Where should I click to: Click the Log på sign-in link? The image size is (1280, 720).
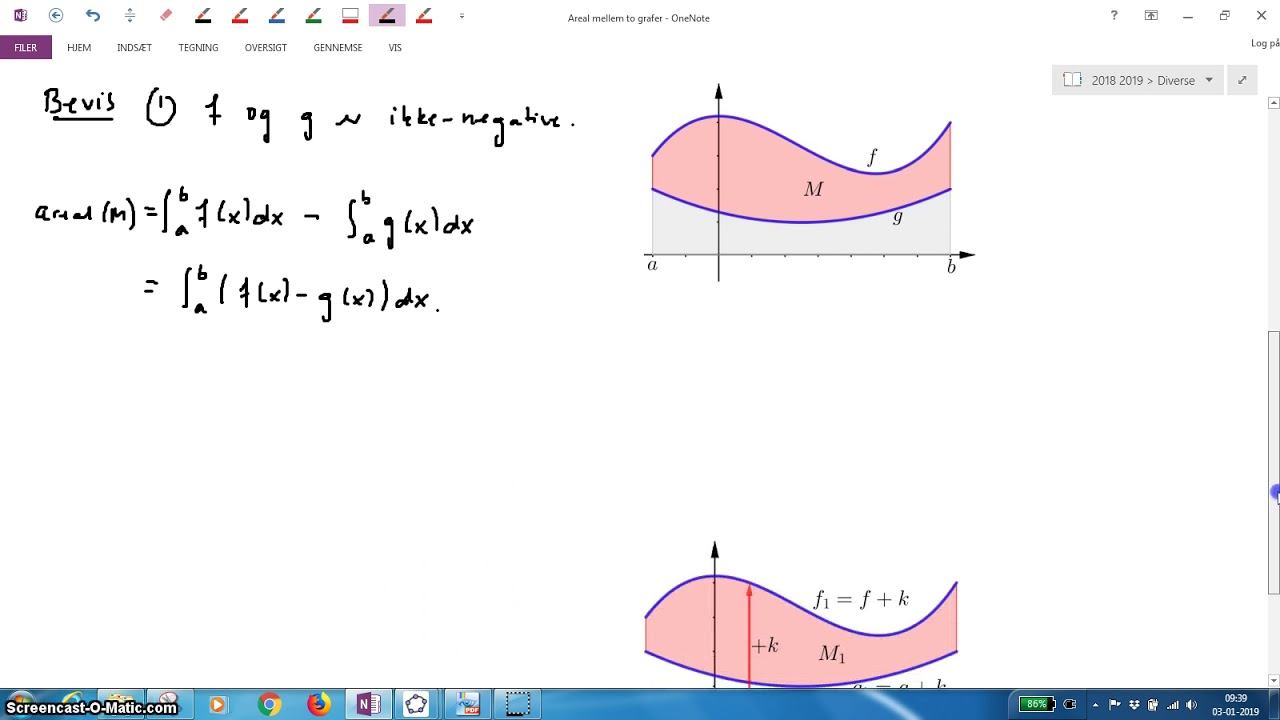pyautogui.click(x=1265, y=43)
